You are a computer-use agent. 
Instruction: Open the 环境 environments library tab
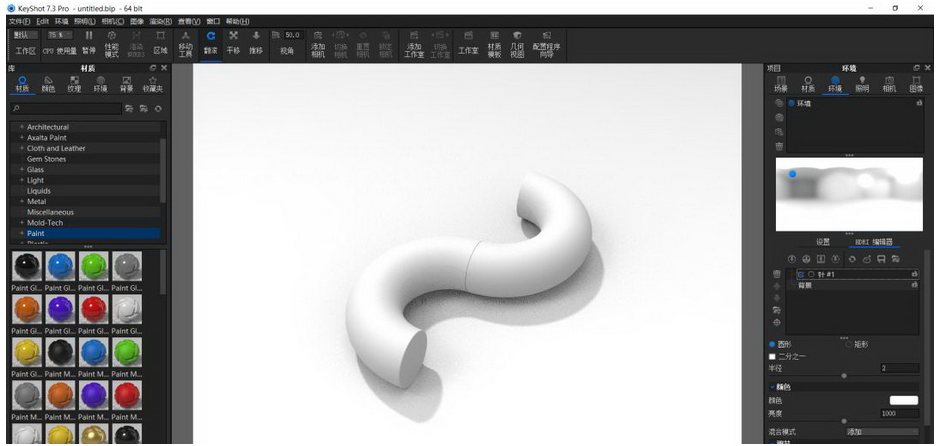[100, 84]
